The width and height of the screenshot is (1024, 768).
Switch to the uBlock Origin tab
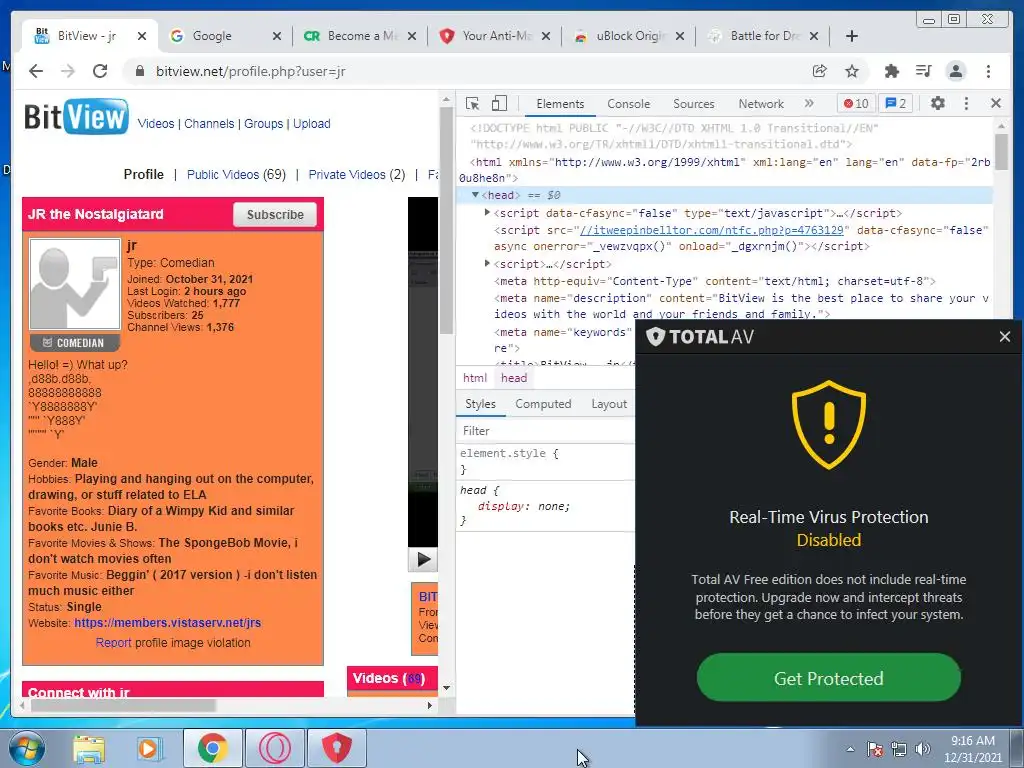(x=630, y=36)
